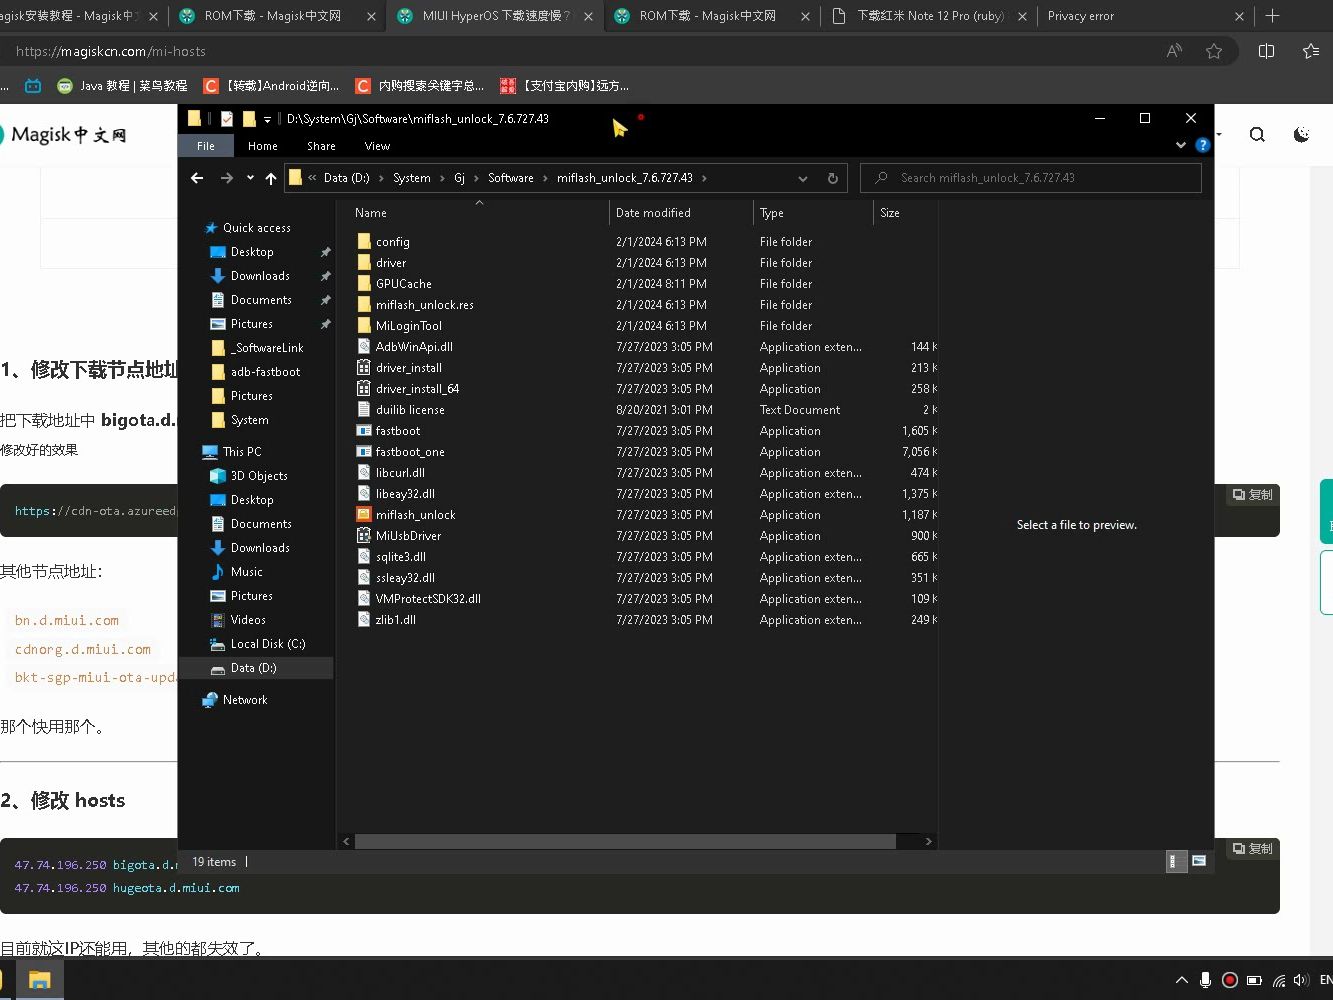Open Local Disk (C:) in navigation pane
This screenshot has width=1333, height=1000.
[268, 644]
